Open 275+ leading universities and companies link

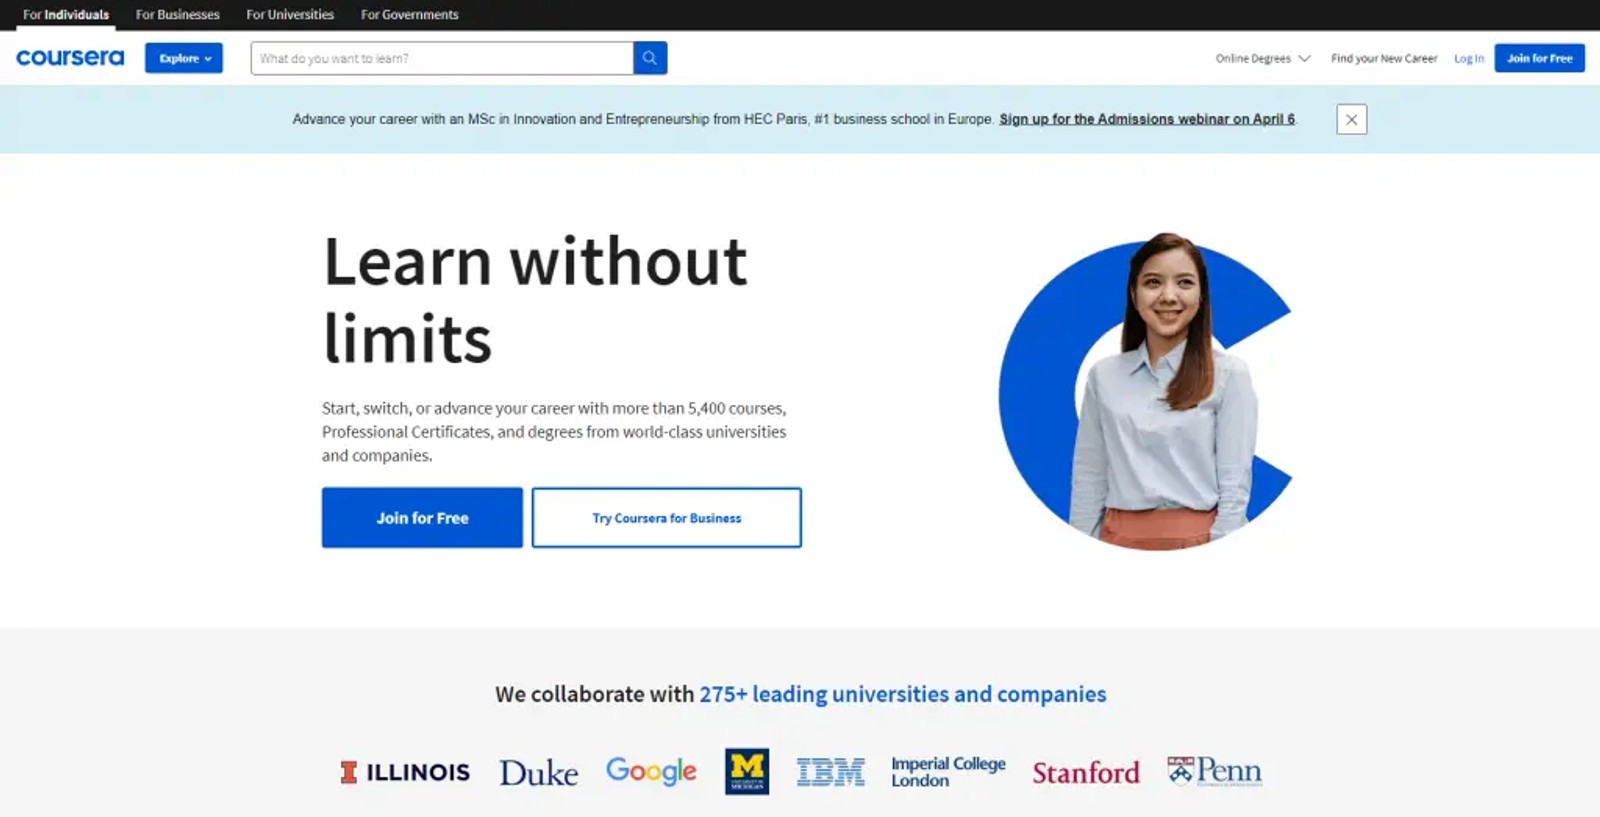[903, 694]
